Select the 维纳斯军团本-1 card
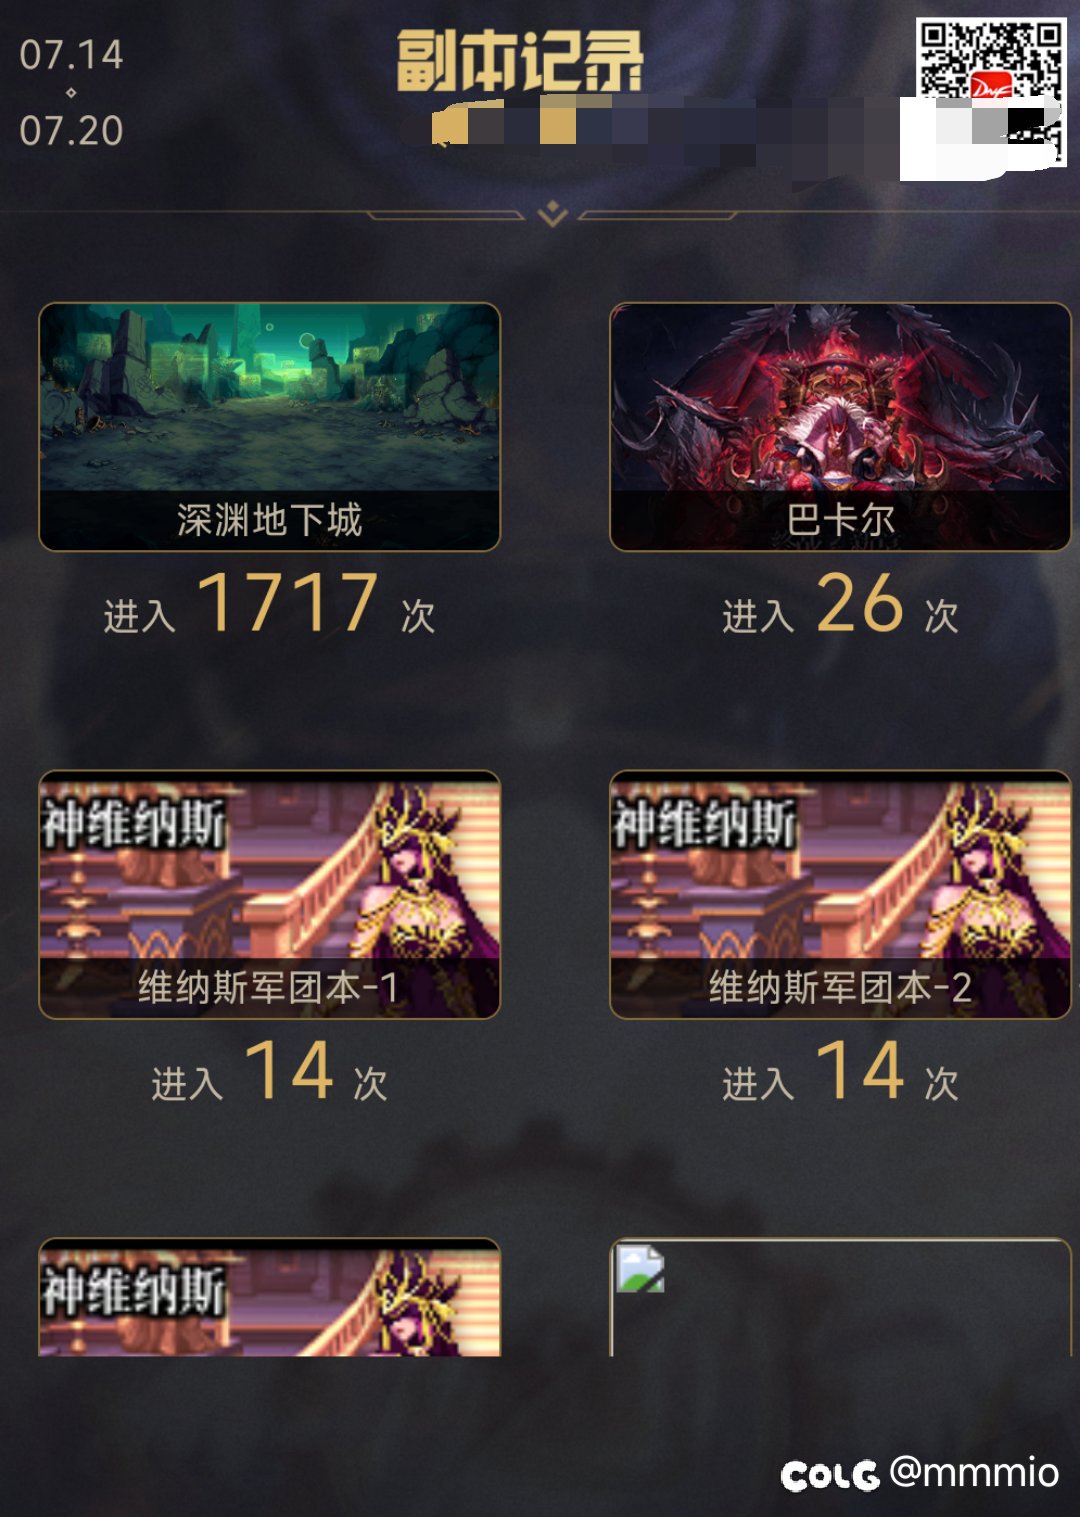Screen dimensions: 1080x1517 click(269, 895)
